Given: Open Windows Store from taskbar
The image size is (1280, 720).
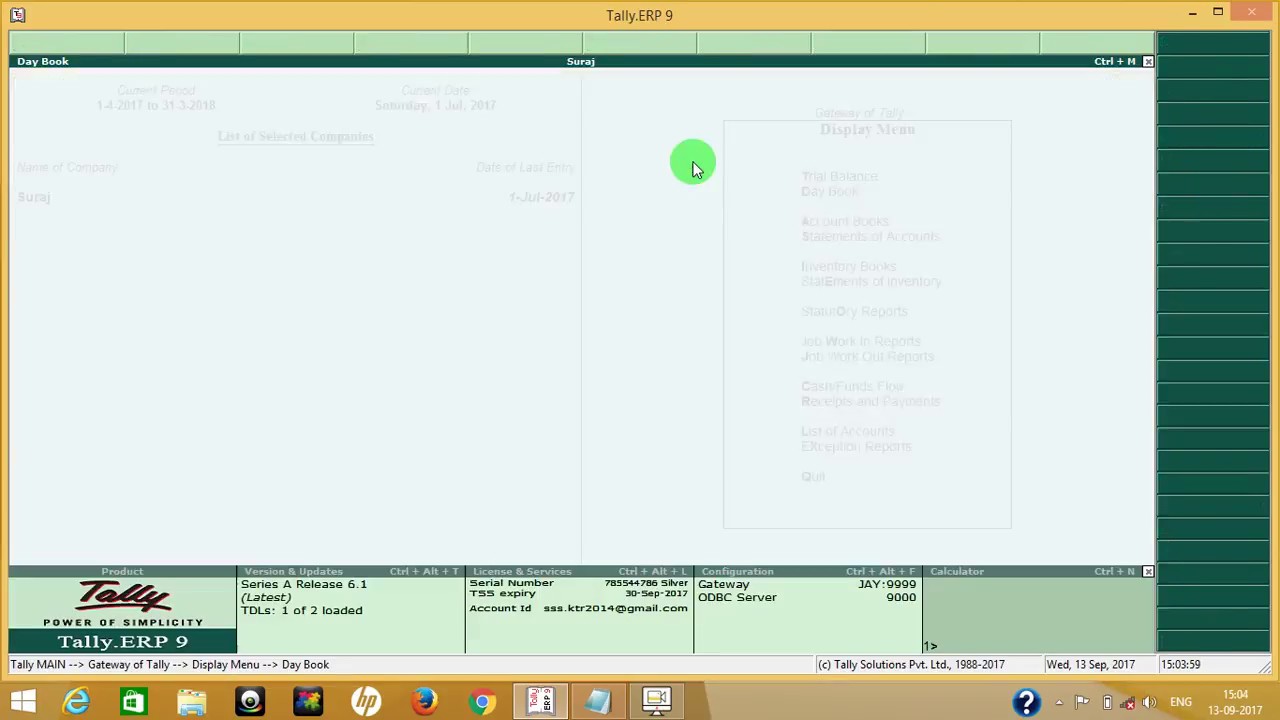Looking at the screenshot, I should click(x=132, y=701).
